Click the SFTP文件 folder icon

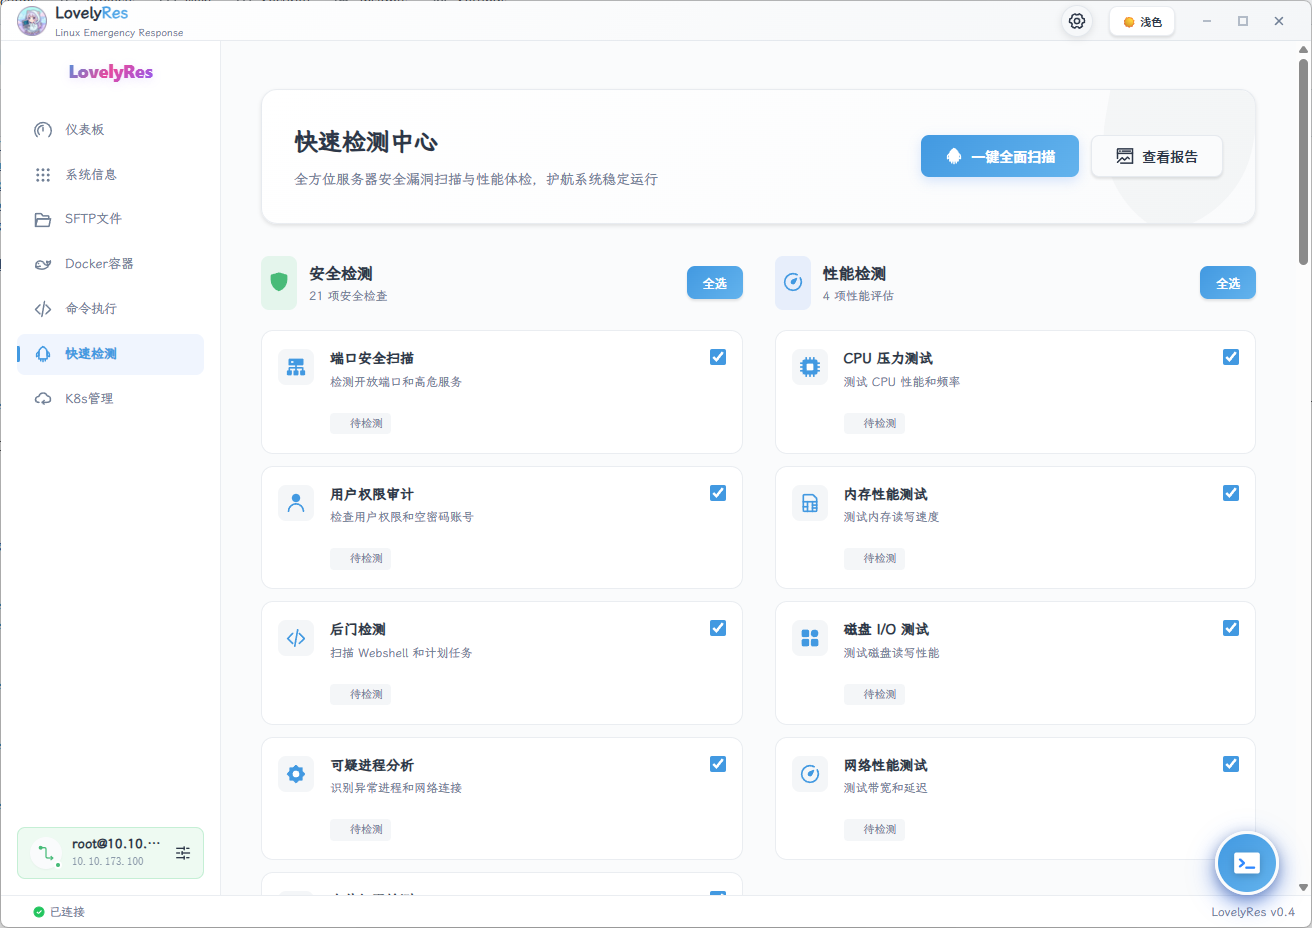pyautogui.click(x=43, y=220)
